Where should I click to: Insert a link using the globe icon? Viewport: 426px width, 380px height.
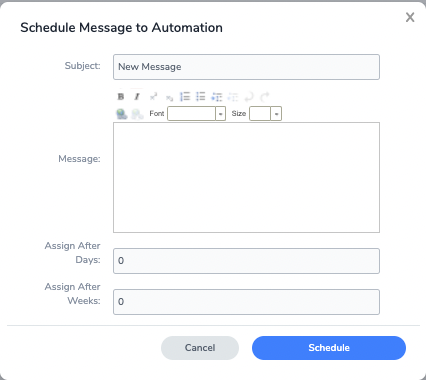pyautogui.click(x=122, y=114)
